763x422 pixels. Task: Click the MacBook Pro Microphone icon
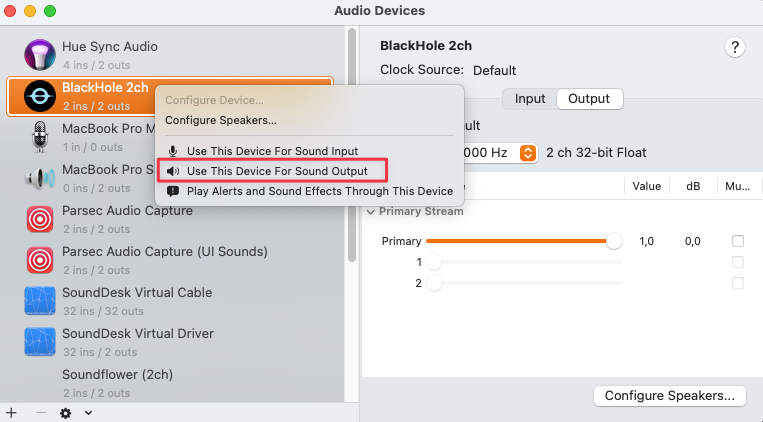40,137
